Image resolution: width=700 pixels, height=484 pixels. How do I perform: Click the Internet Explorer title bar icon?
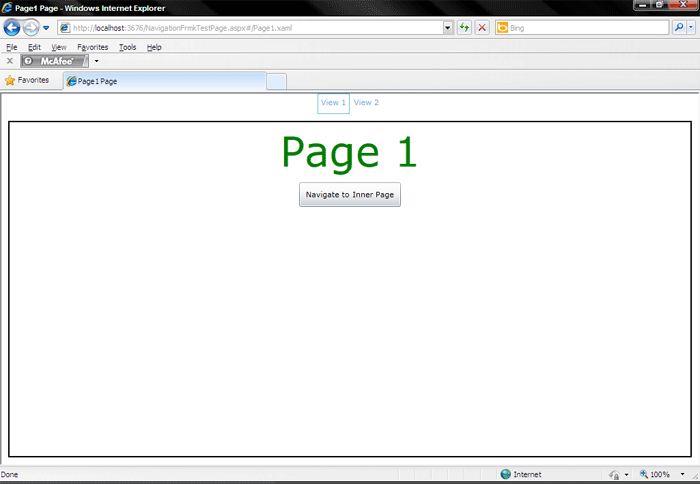click(x=7, y=8)
